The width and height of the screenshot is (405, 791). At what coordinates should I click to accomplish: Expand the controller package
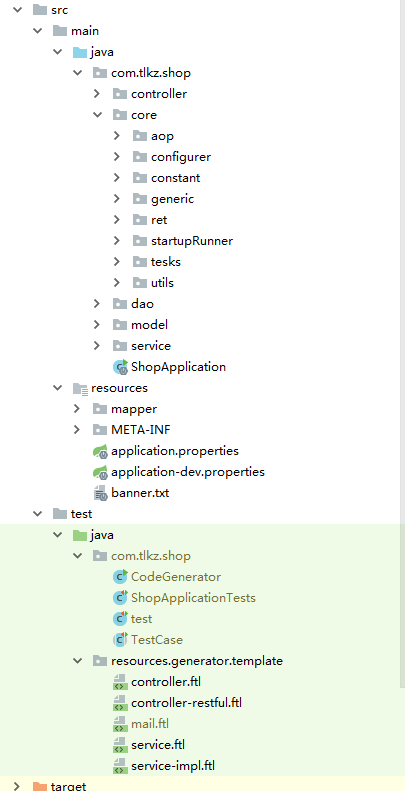coord(97,94)
